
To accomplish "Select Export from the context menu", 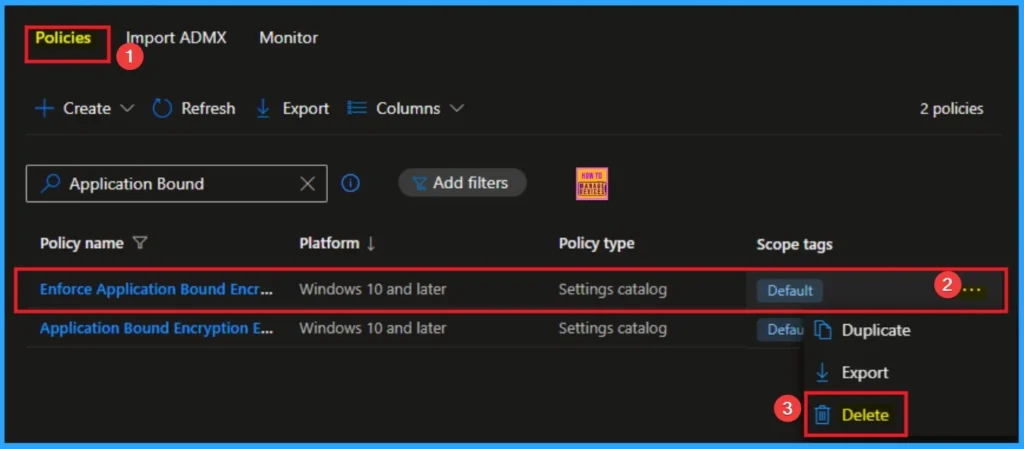I will [x=865, y=373].
